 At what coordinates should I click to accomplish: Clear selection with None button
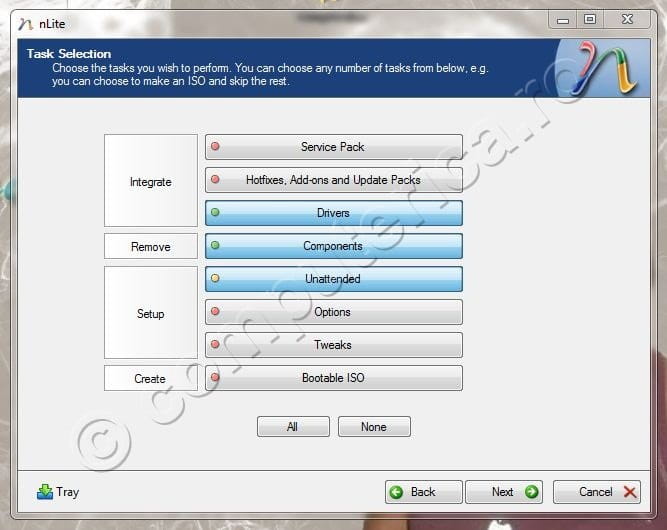tap(374, 427)
